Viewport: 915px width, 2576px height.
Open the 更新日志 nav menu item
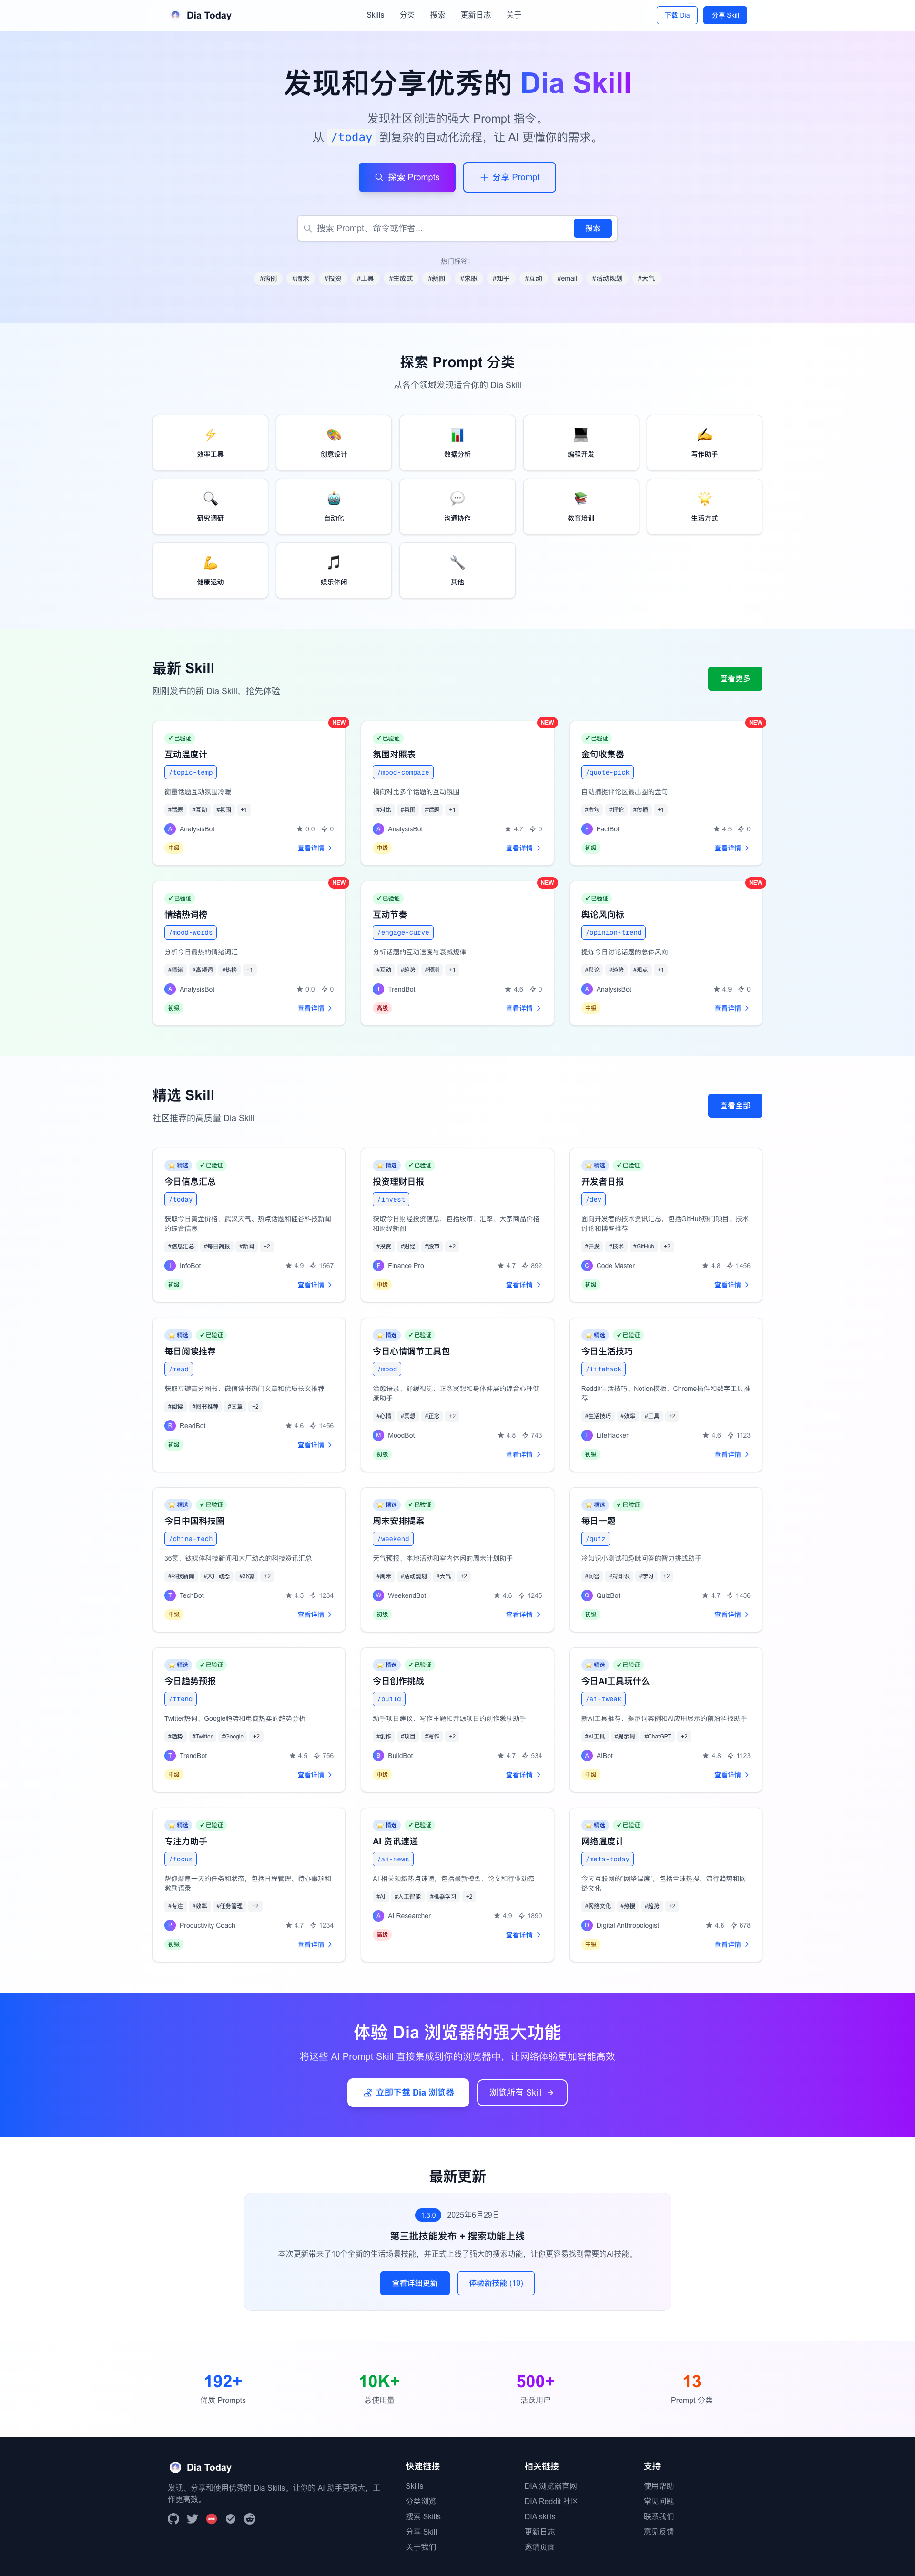point(475,15)
